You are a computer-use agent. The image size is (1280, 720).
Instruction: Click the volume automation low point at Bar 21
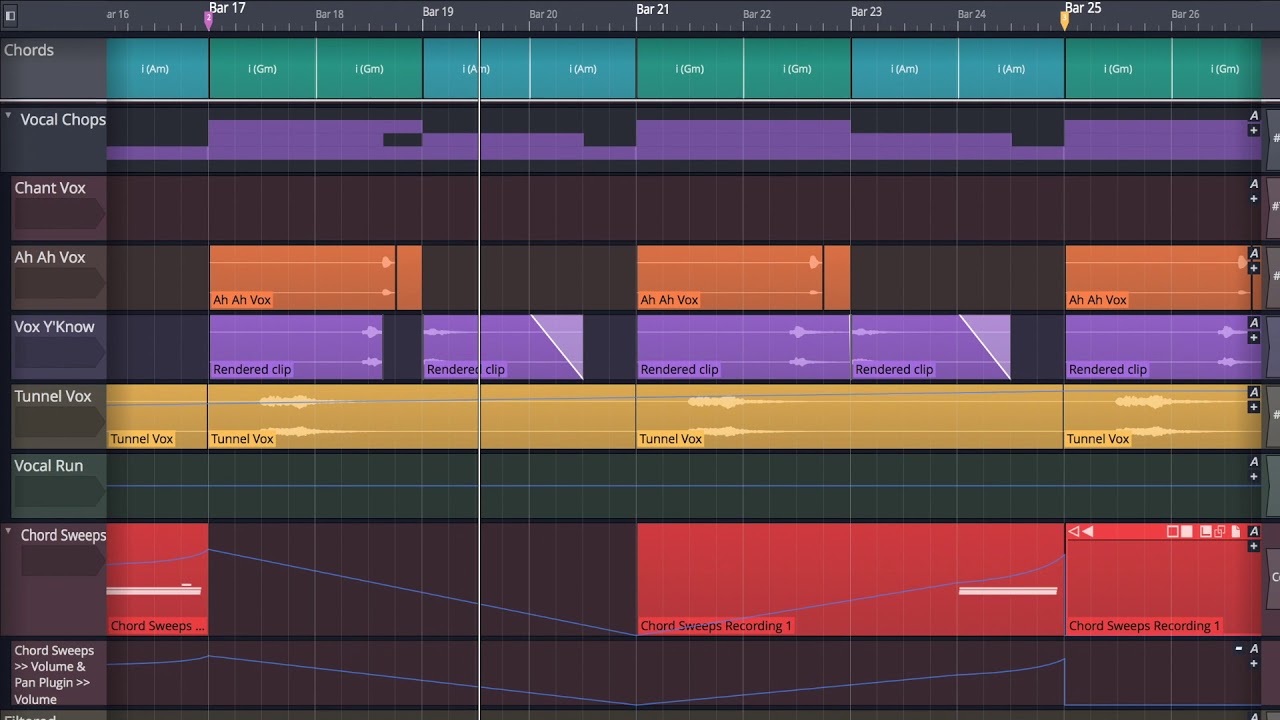tap(636, 705)
